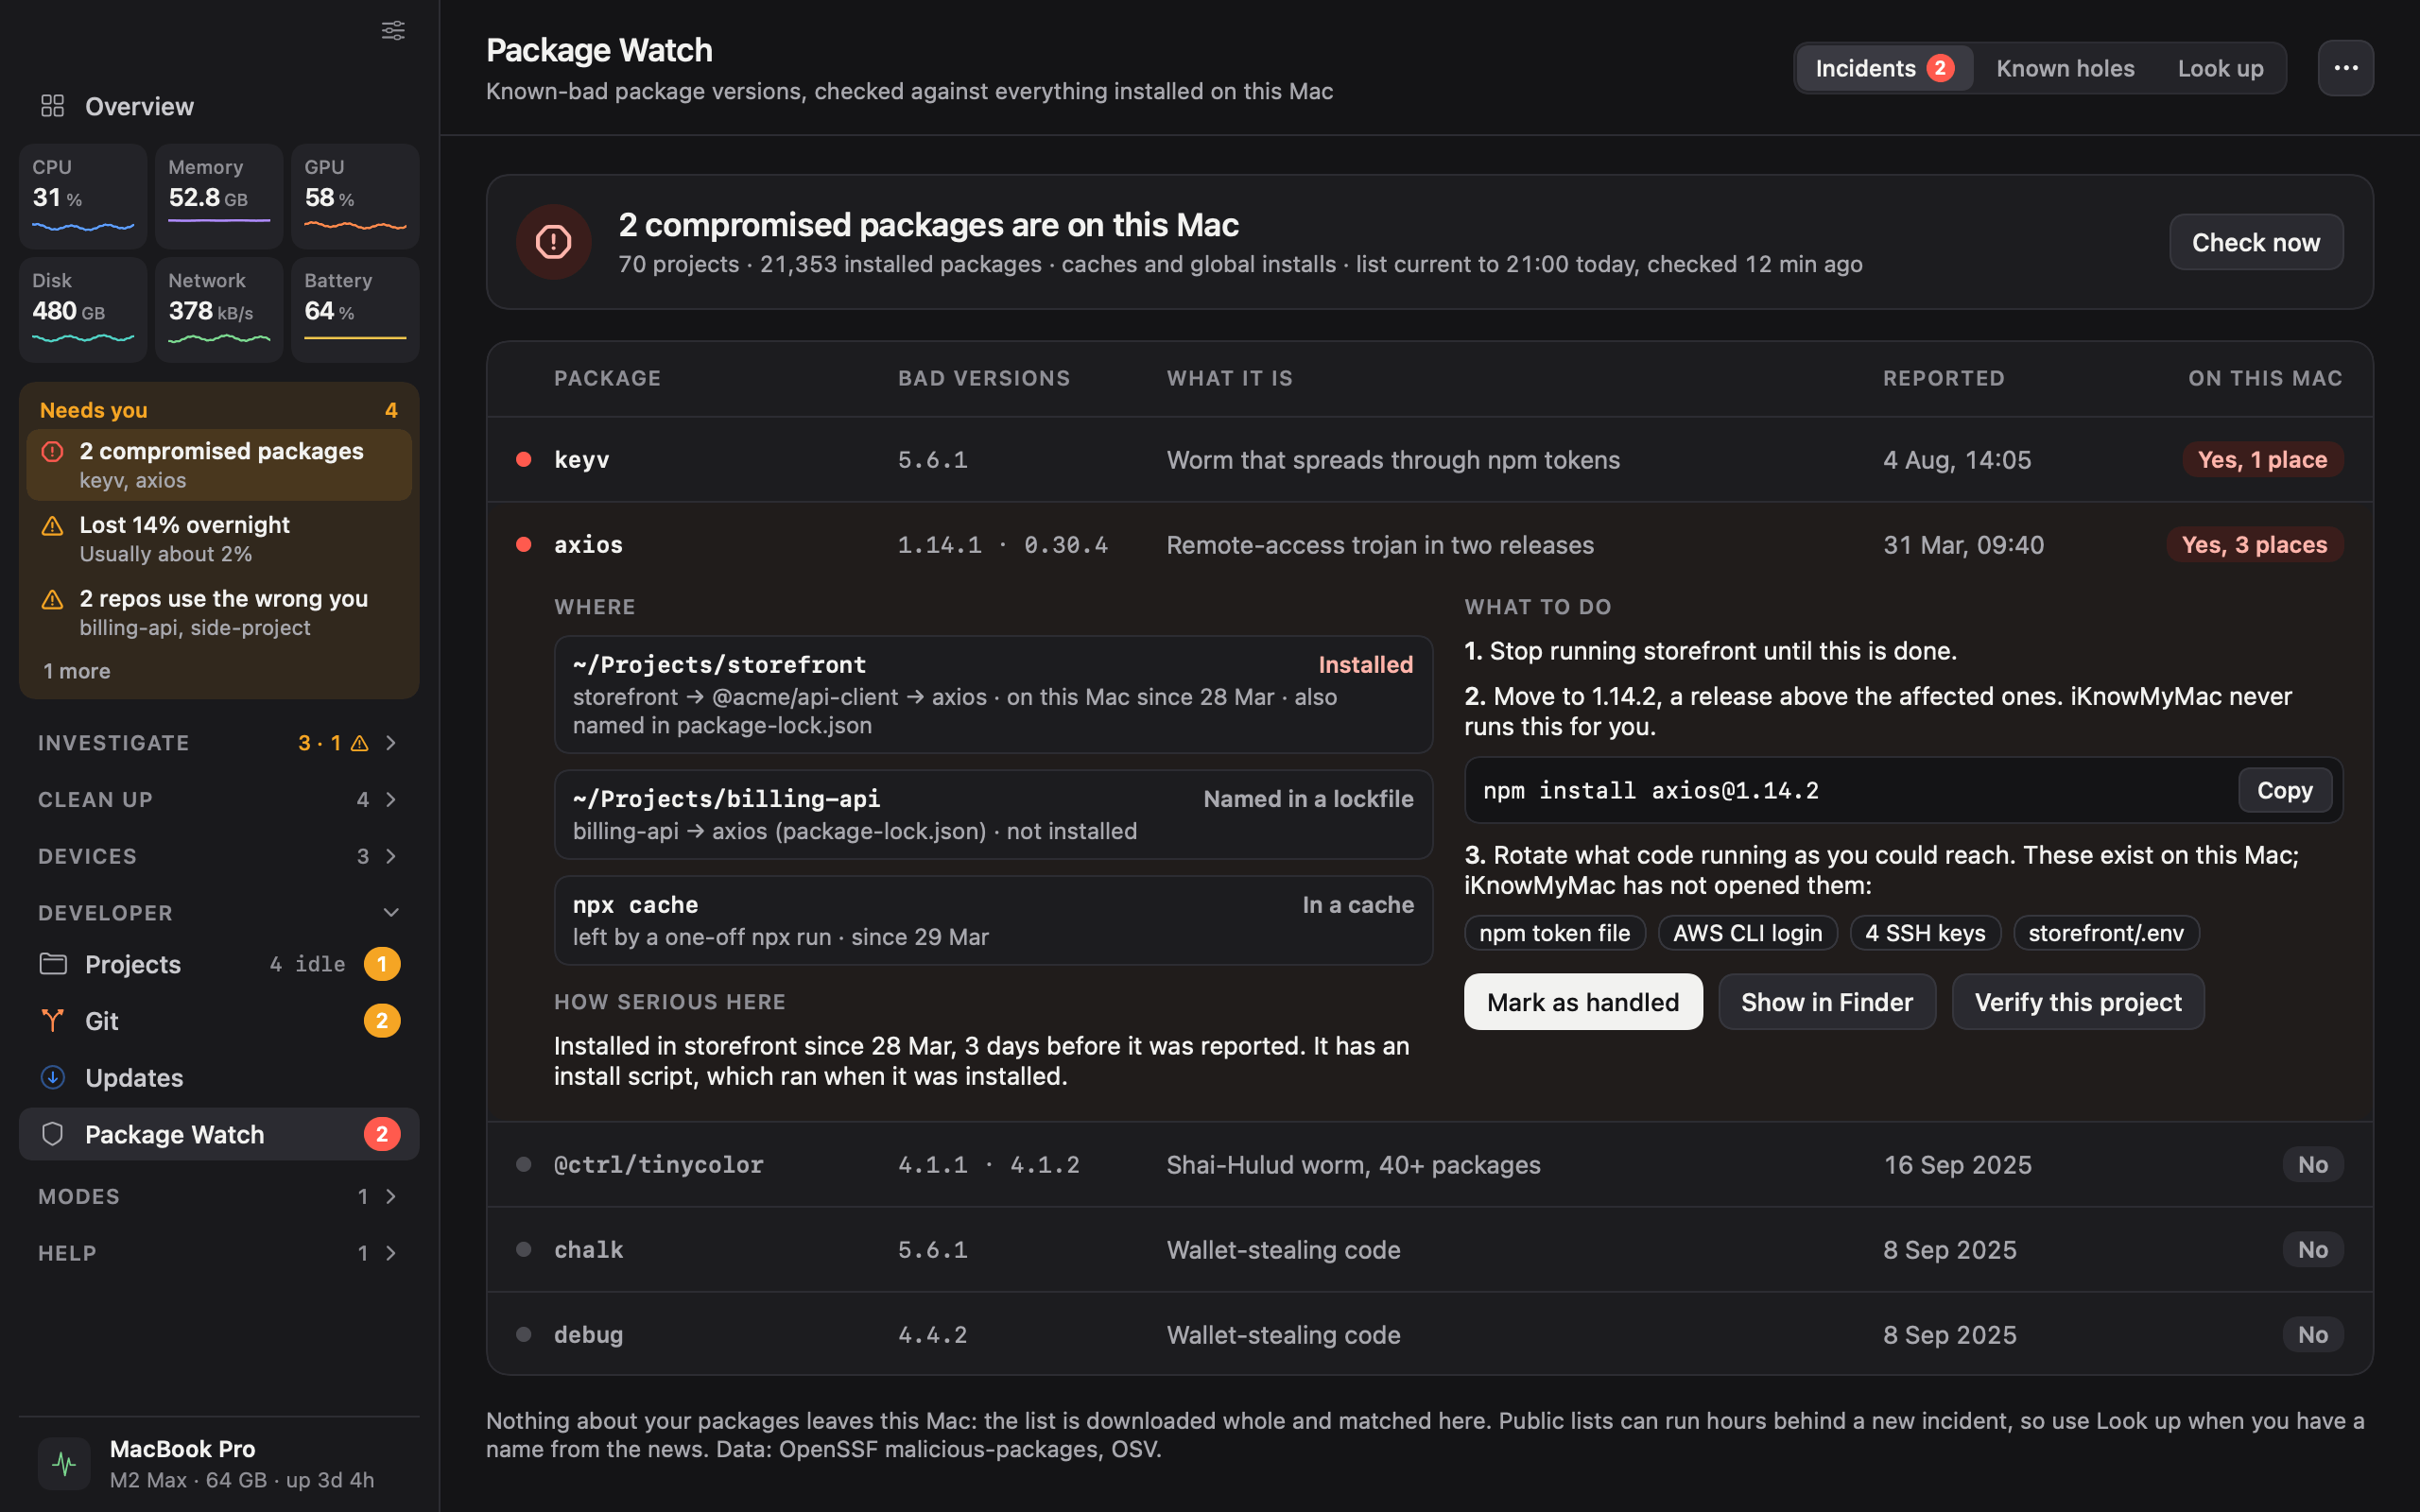Open Package Watch in the sidebar
The height and width of the screenshot is (1512, 2420).
pos(219,1134)
